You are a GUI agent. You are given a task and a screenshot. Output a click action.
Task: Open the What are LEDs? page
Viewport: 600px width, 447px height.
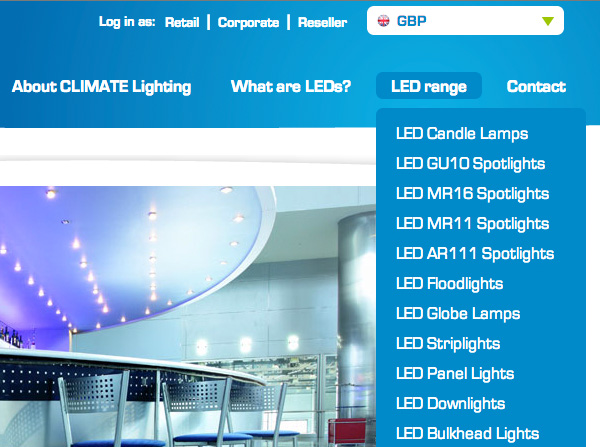[x=290, y=87]
